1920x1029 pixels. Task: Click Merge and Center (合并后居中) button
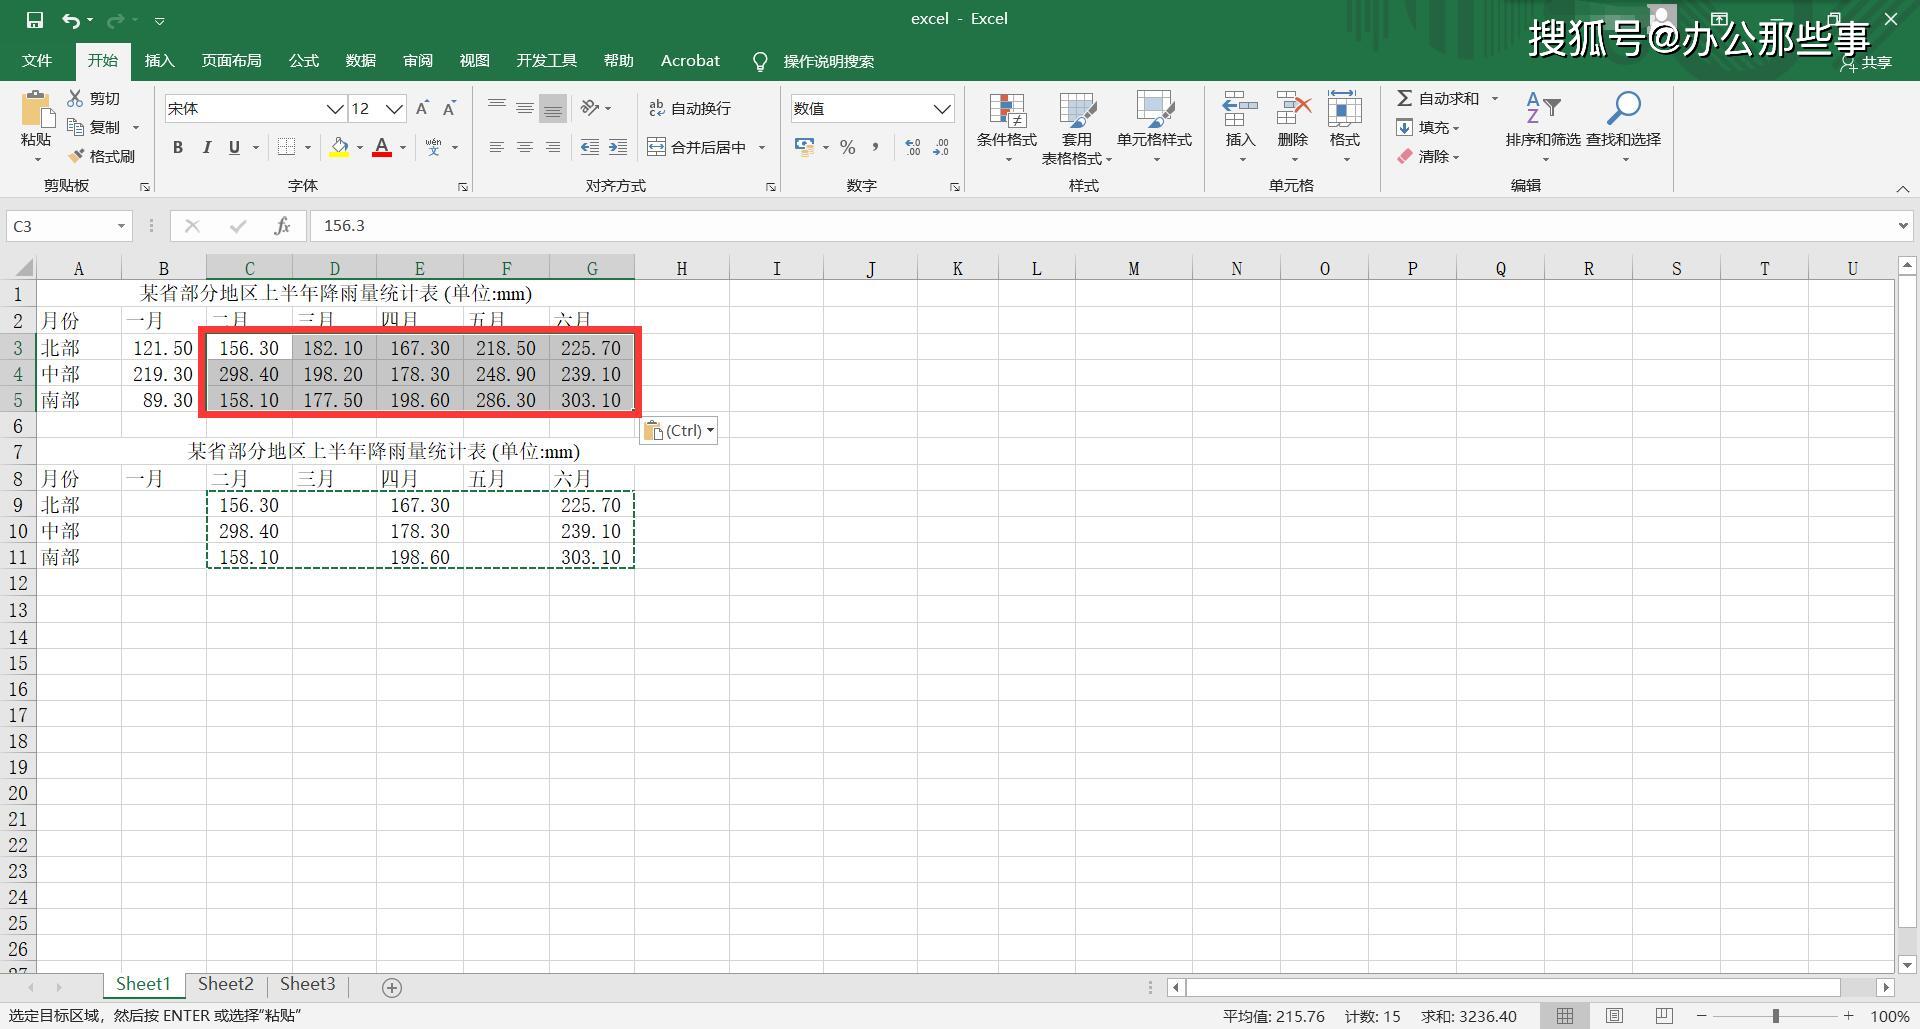698,147
